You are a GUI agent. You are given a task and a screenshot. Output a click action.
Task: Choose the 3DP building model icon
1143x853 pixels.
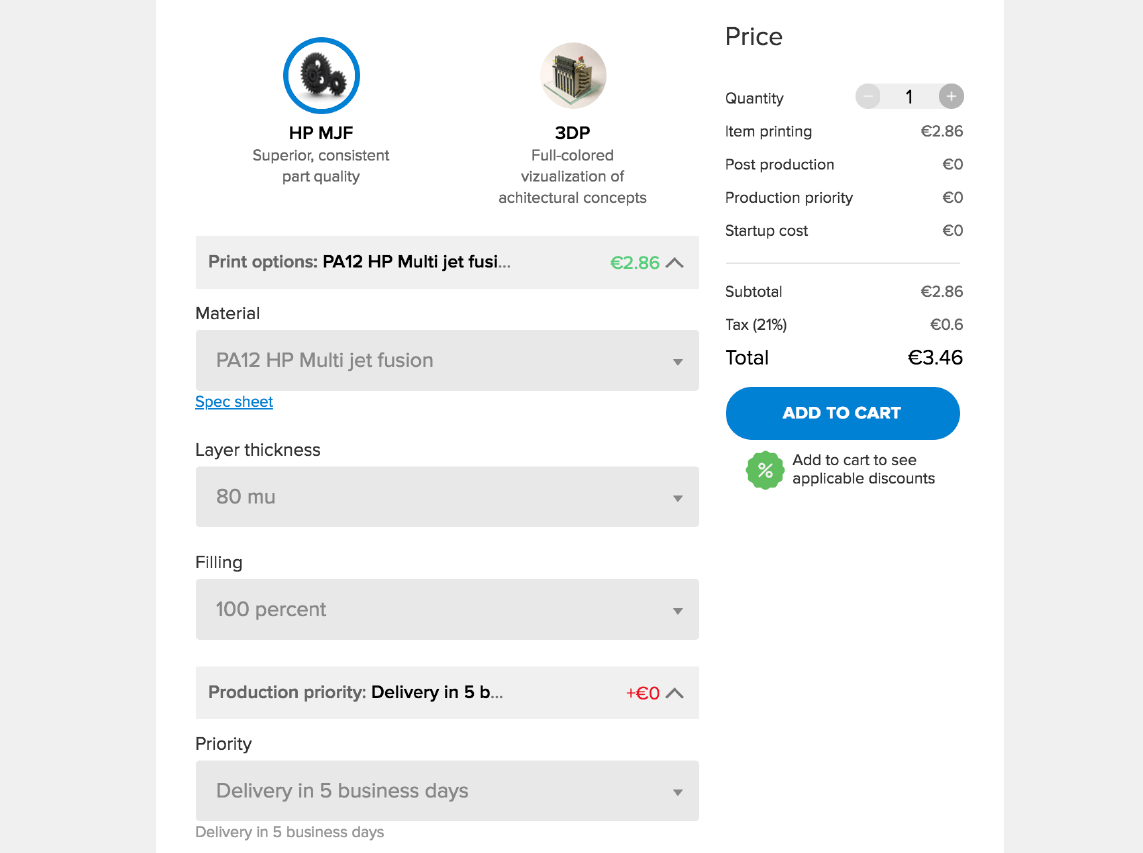point(573,75)
